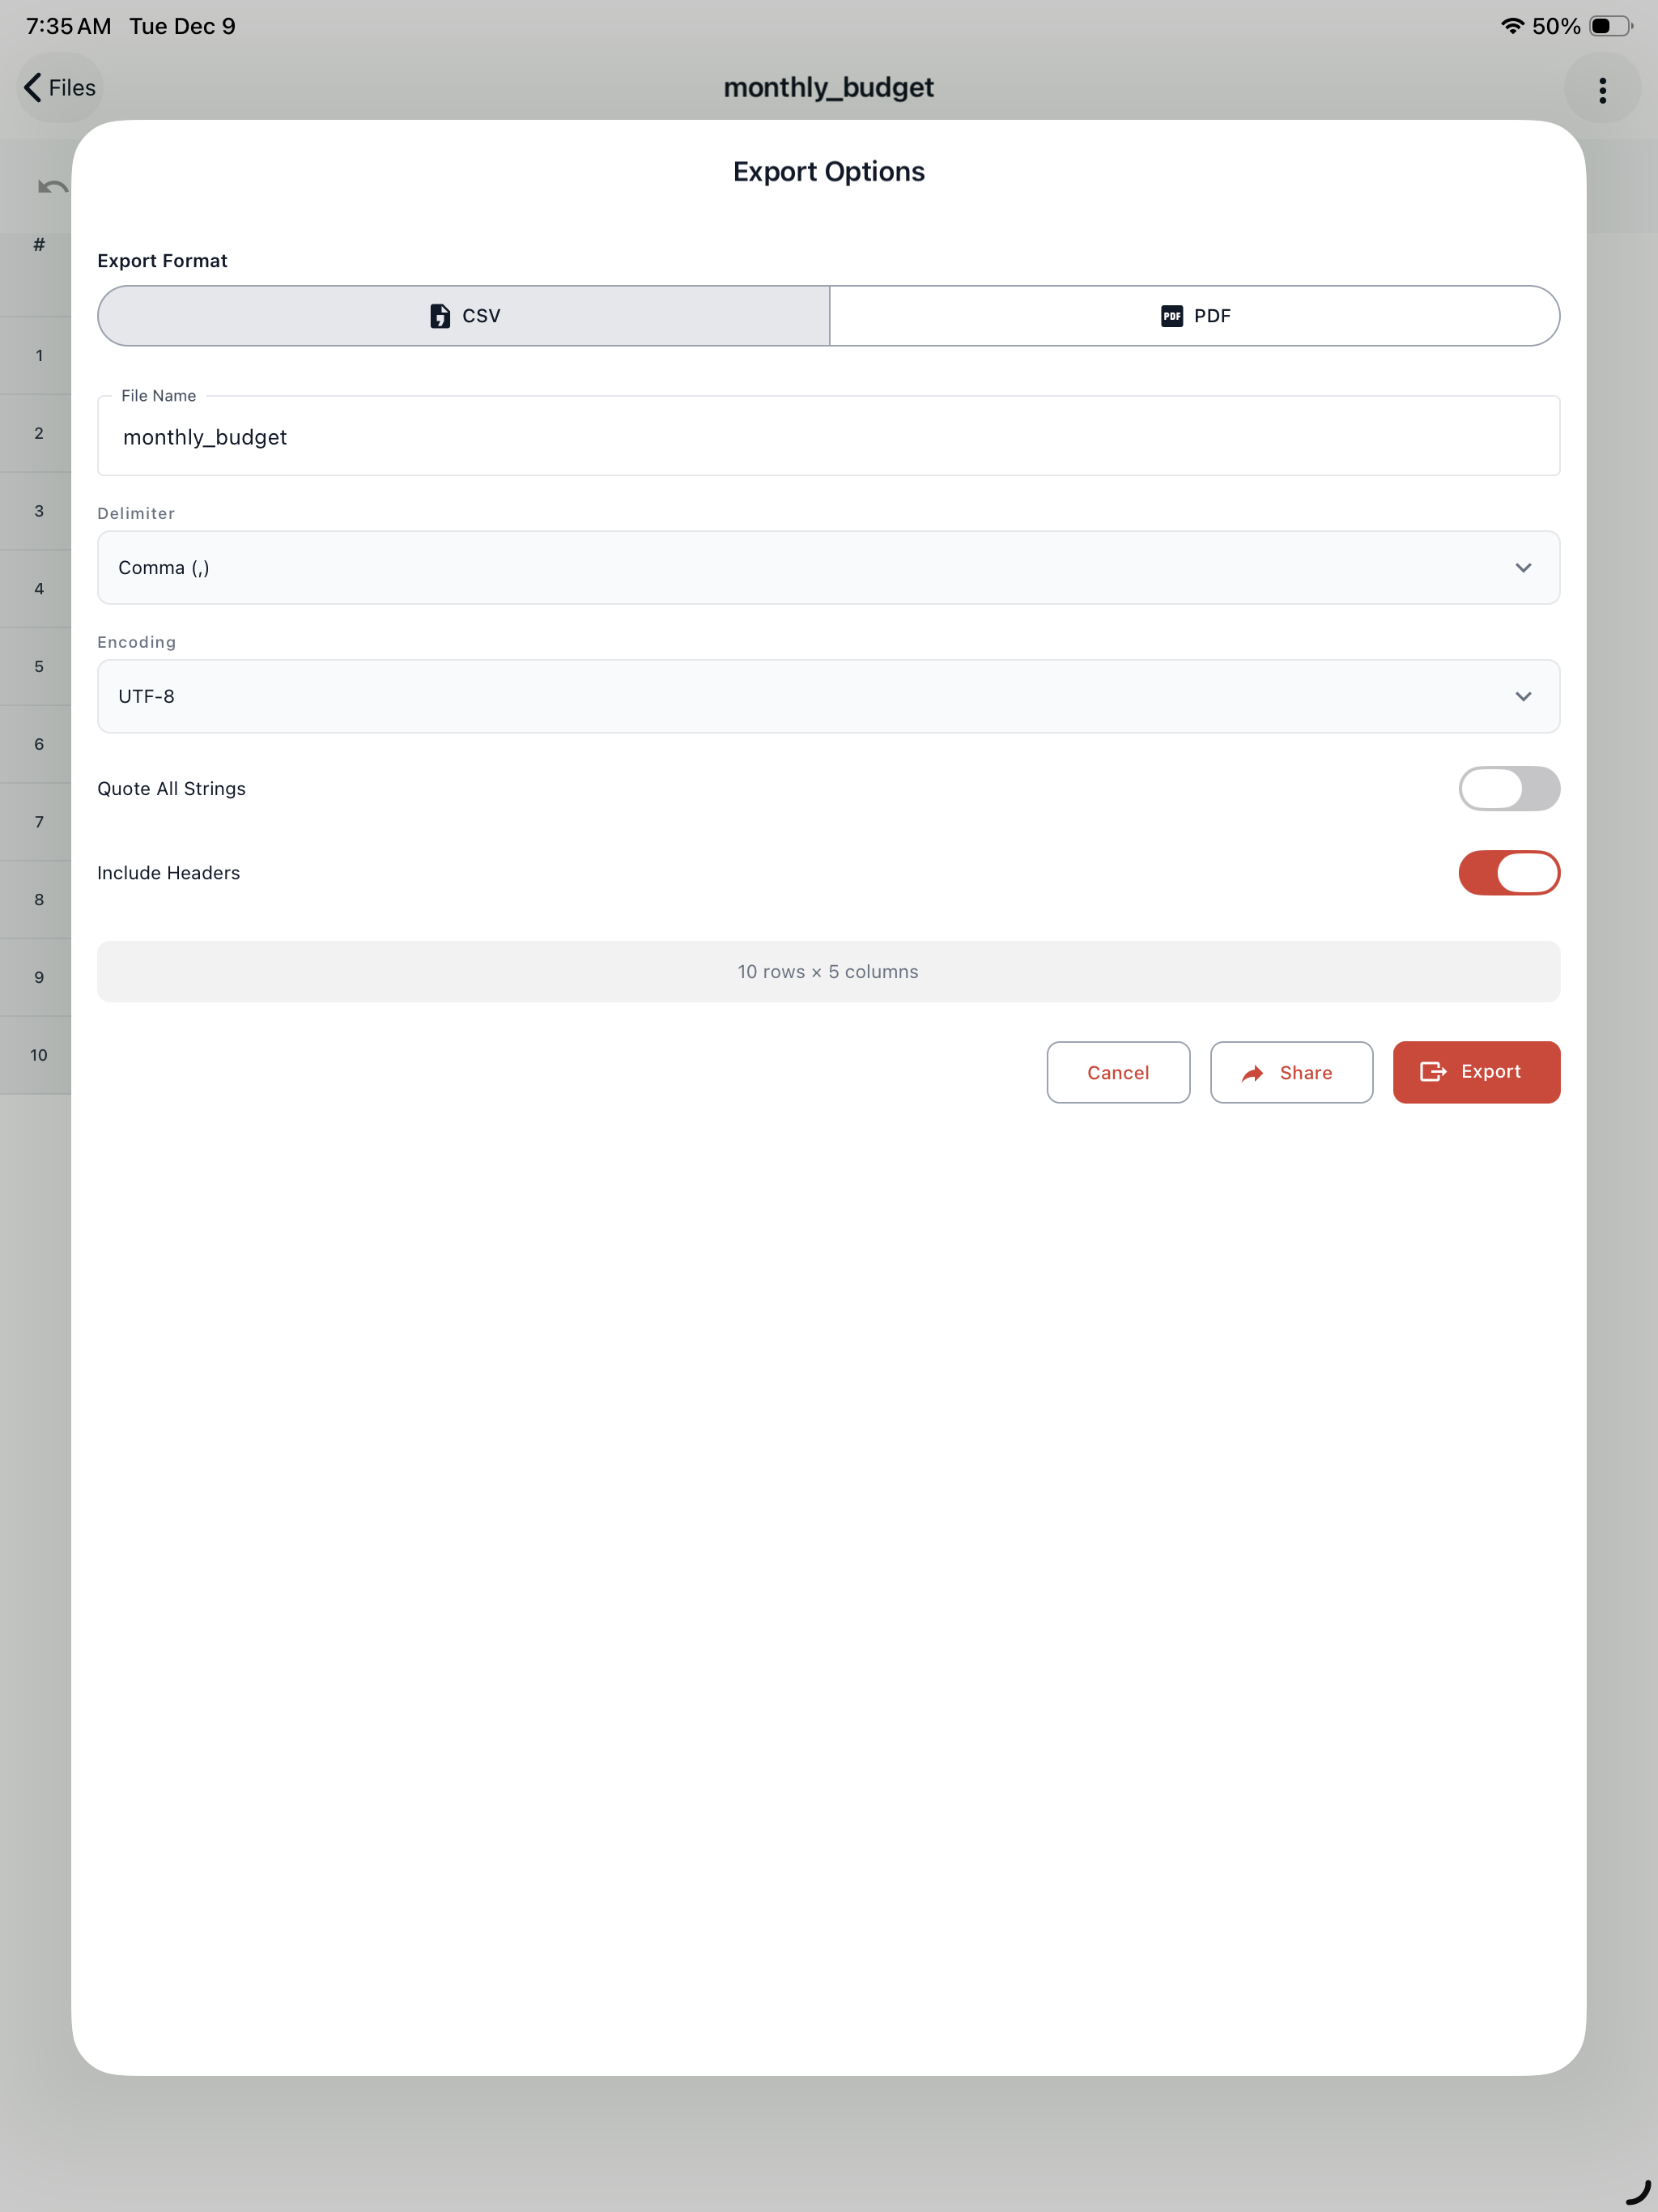Select the PDF export format
1658x2212 pixels.
point(1195,316)
